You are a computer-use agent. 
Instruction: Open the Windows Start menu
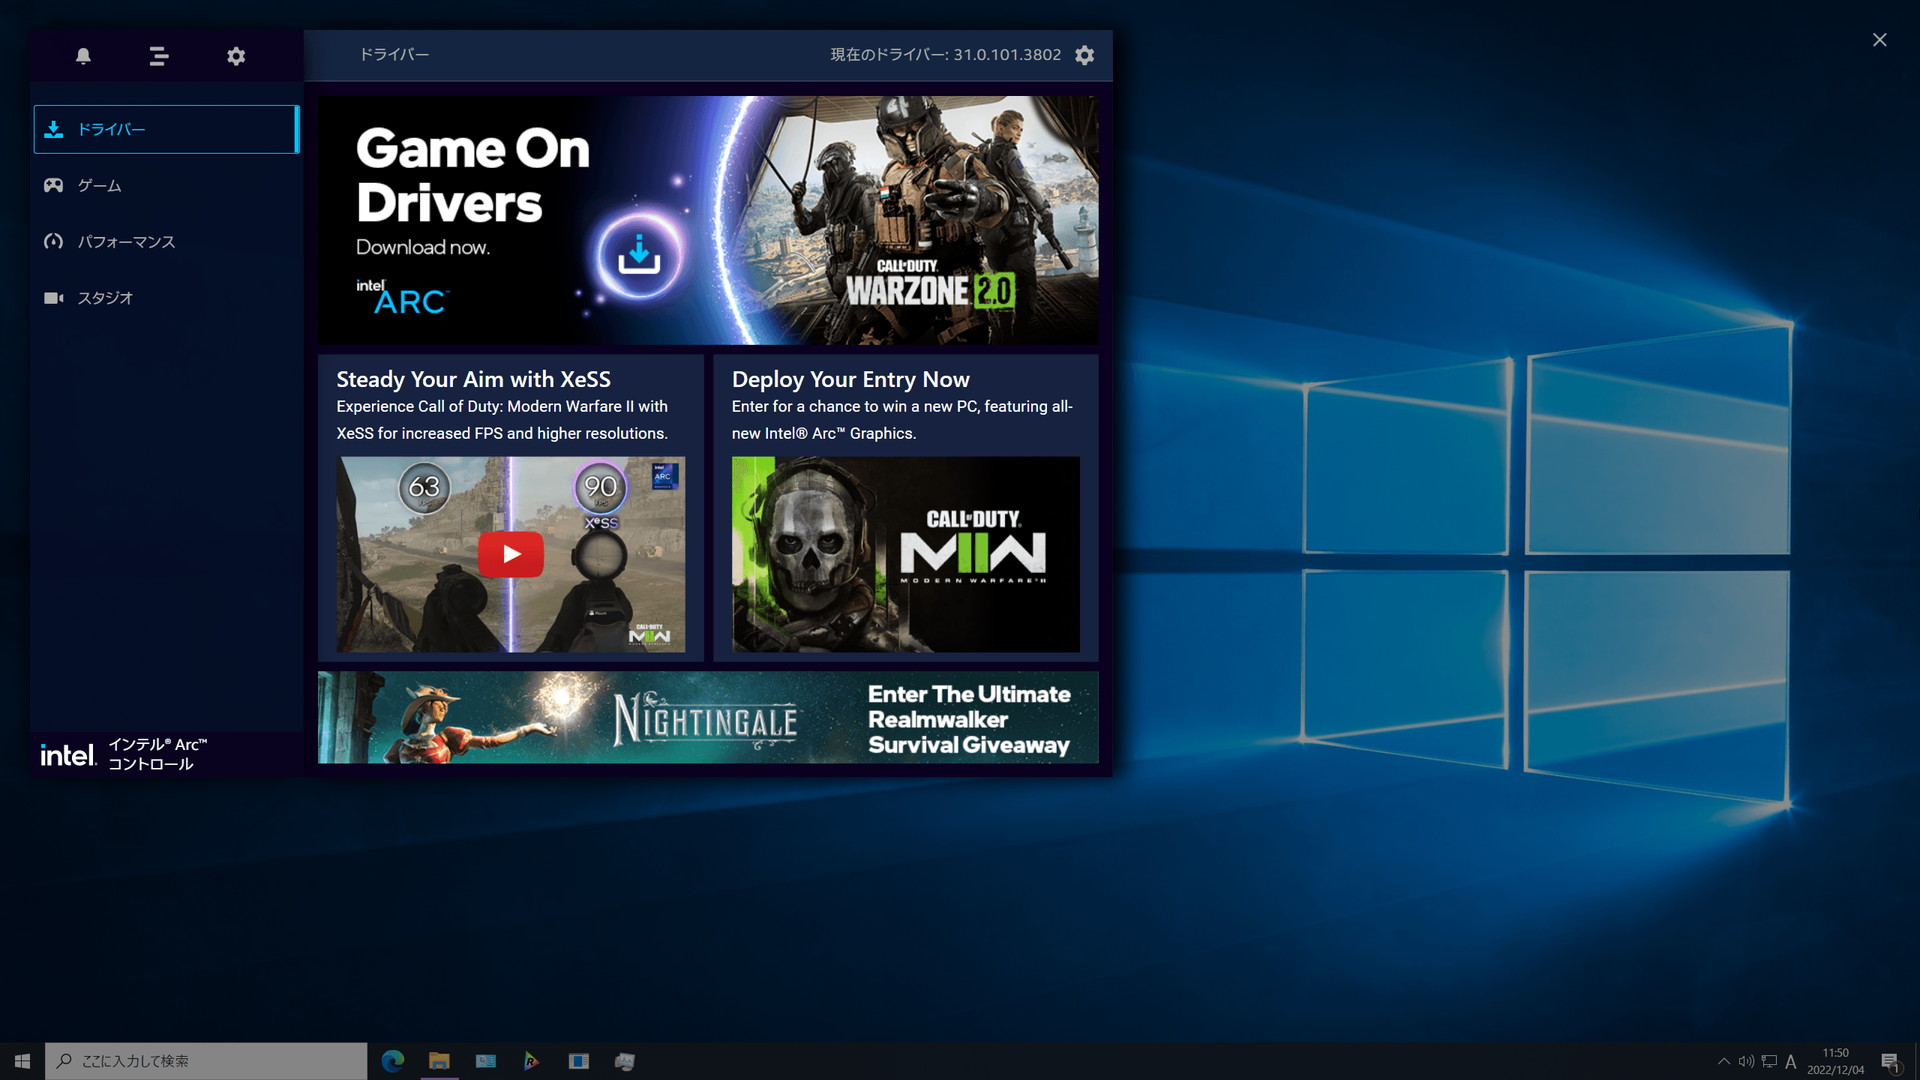click(x=22, y=1061)
